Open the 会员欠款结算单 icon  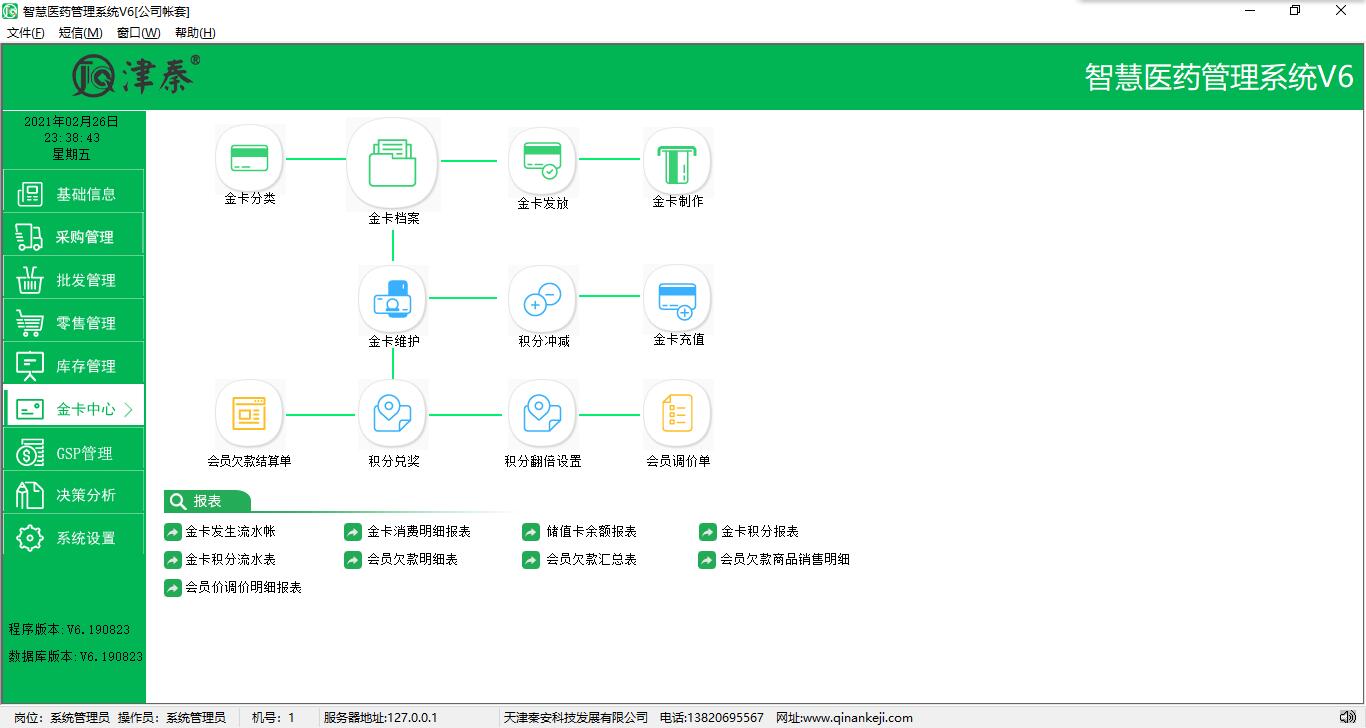point(249,414)
